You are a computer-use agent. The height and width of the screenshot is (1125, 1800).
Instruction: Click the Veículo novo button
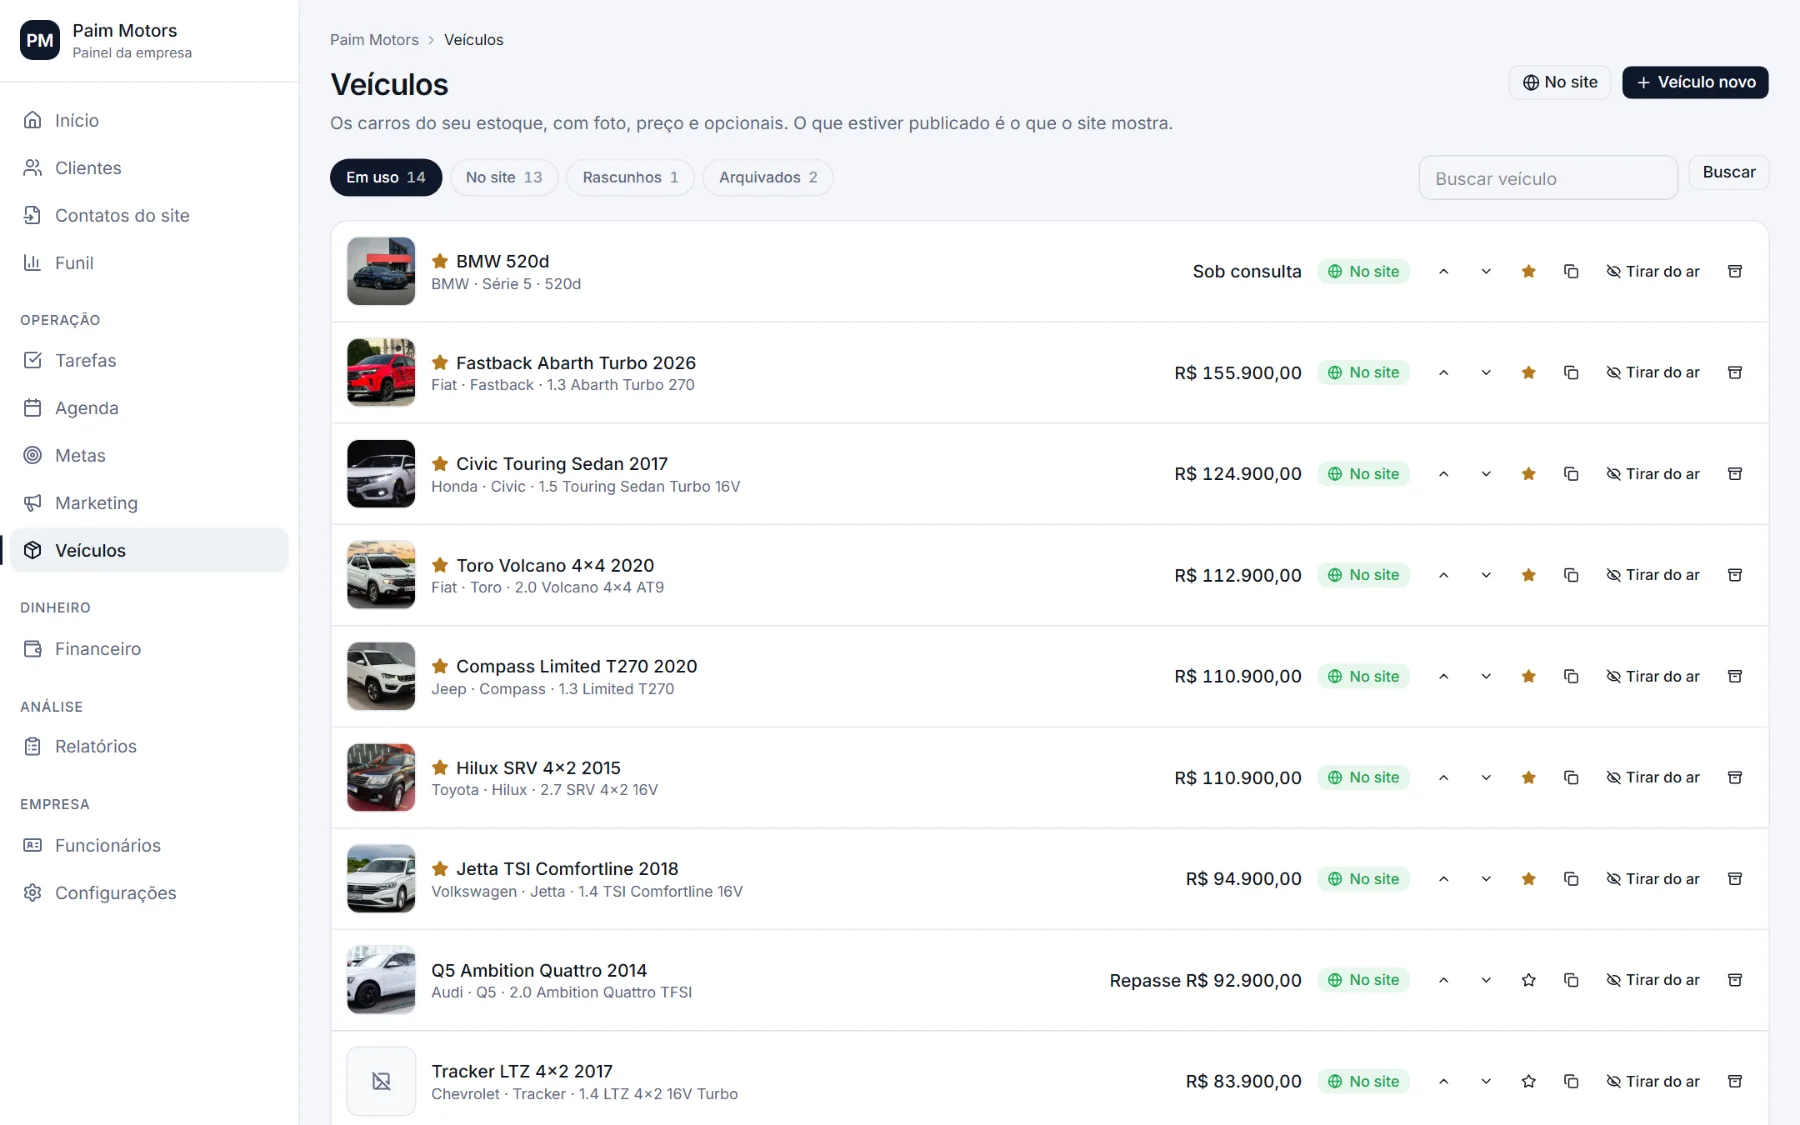[x=1695, y=82]
